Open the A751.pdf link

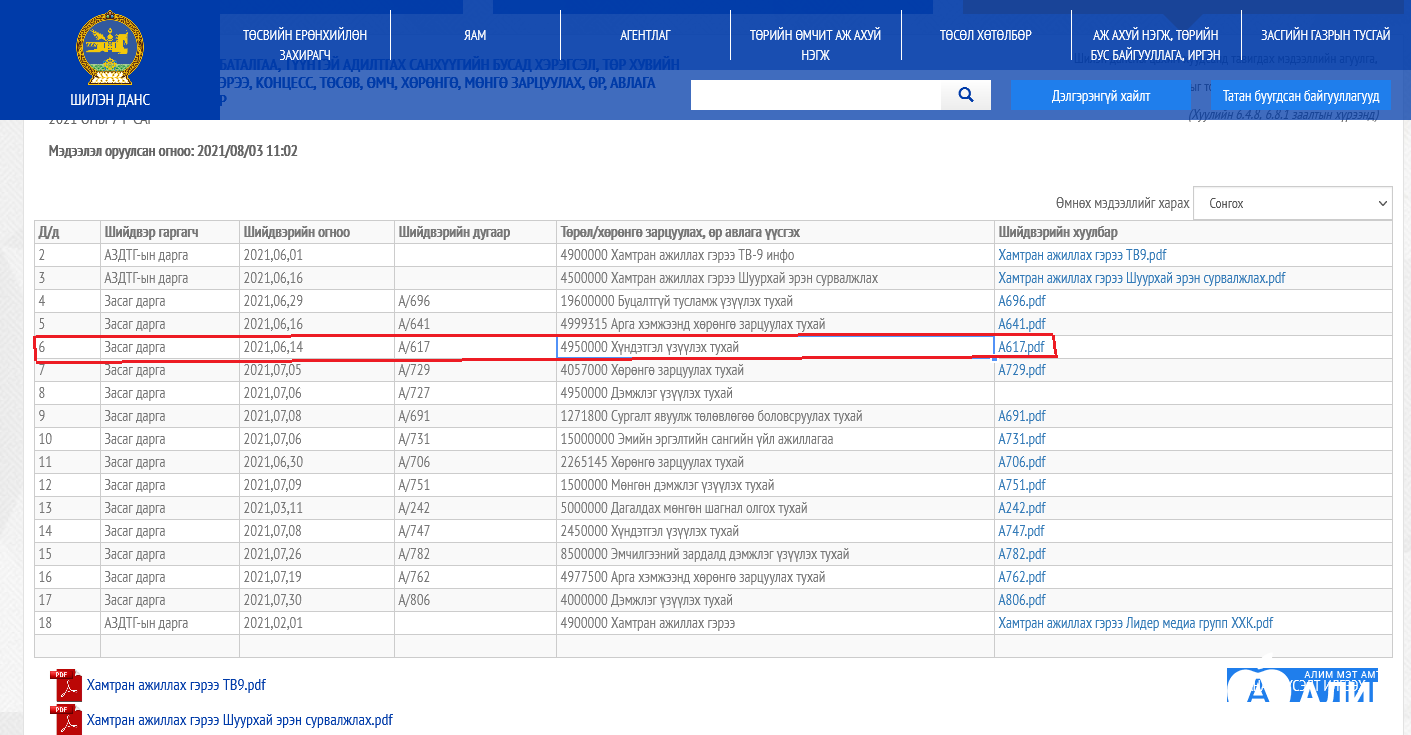click(x=1021, y=485)
